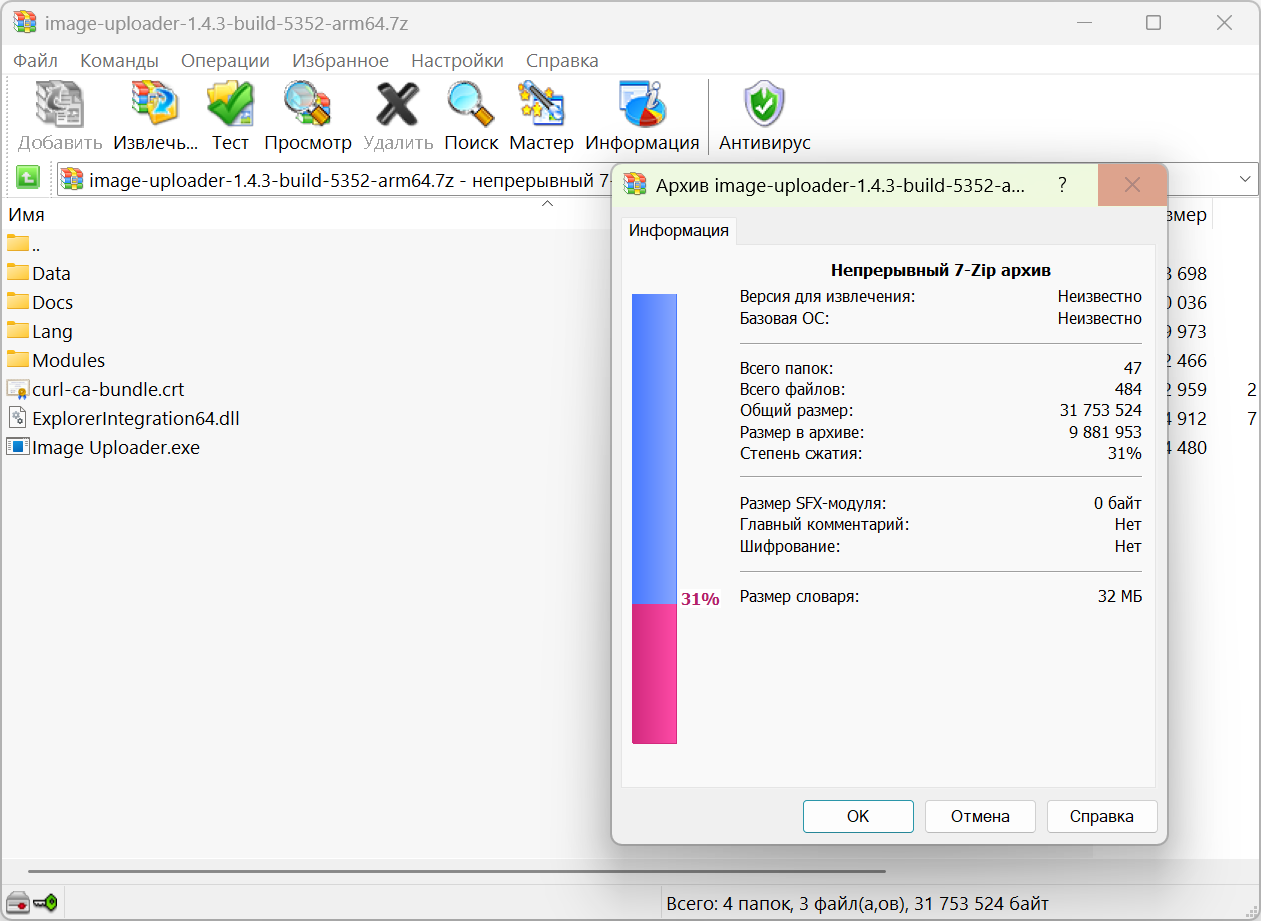The height and width of the screenshot is (921, 1261).
Task: Run the Тест archive check icon
Action: (x=230, y=104)
